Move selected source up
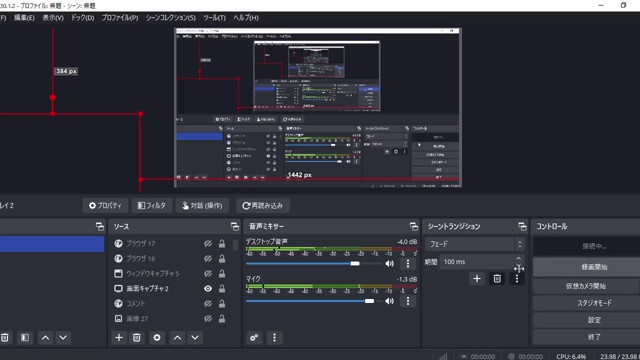The width and height of the screenshot is (640, 360). (x=177, y=338)
